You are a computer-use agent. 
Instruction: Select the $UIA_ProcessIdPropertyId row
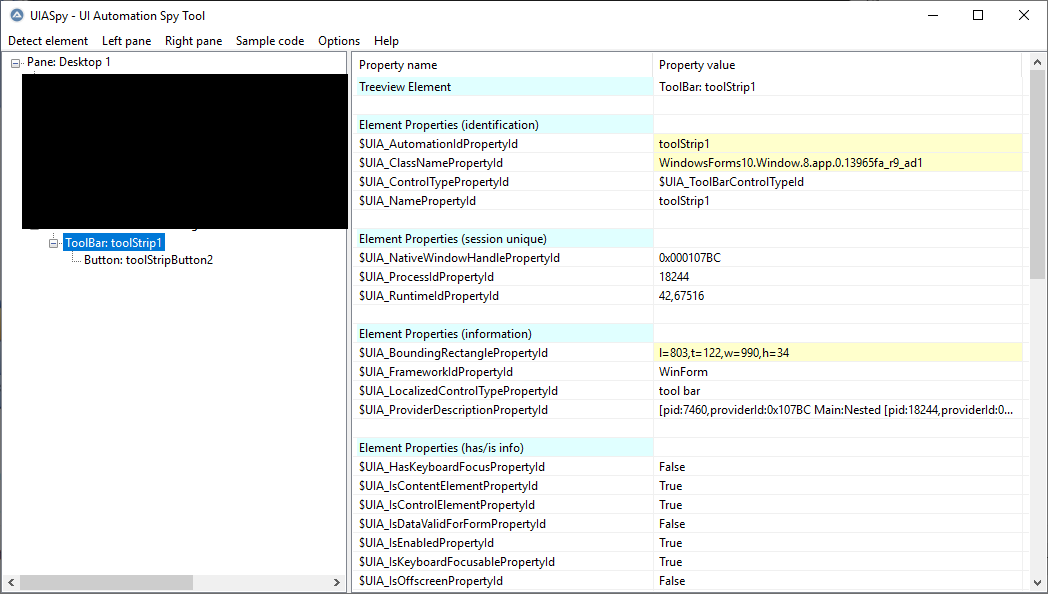pyautogui.click(x=688, y=277)
